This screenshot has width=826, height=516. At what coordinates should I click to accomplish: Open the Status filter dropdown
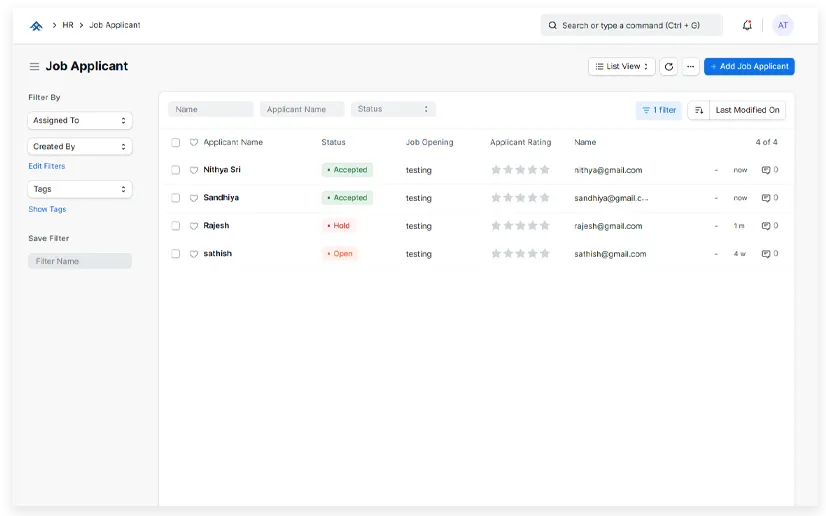(393, 109)
